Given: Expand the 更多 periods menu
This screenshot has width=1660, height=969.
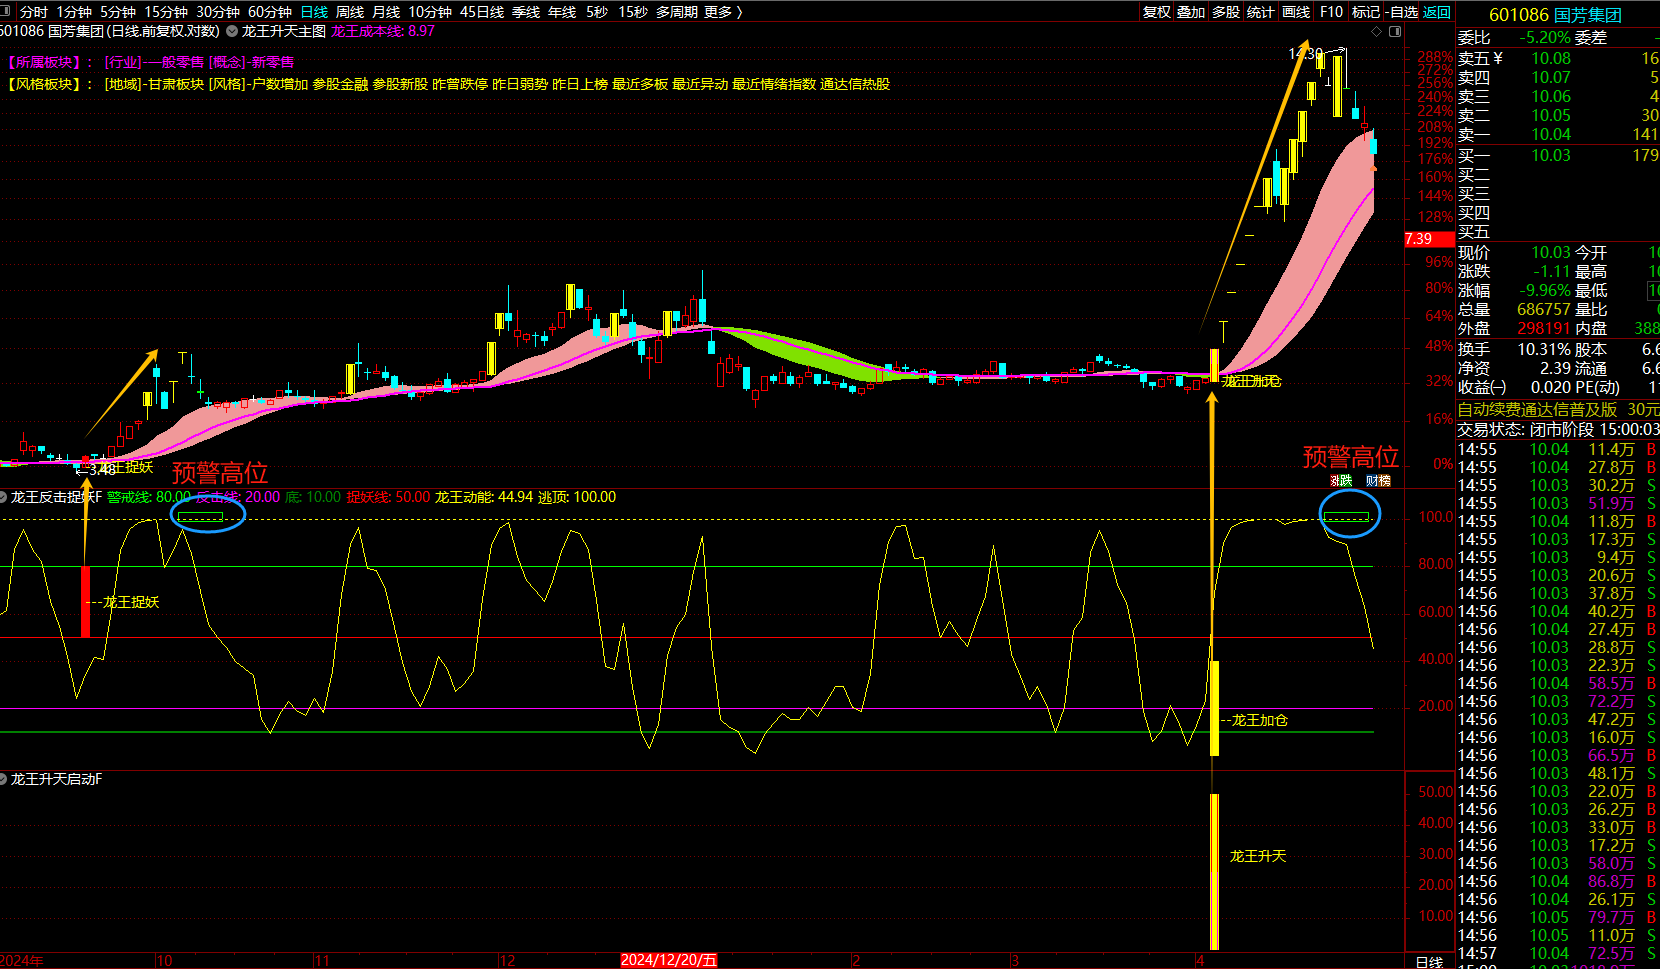Looking at the screenshot, I should (723, 12).
